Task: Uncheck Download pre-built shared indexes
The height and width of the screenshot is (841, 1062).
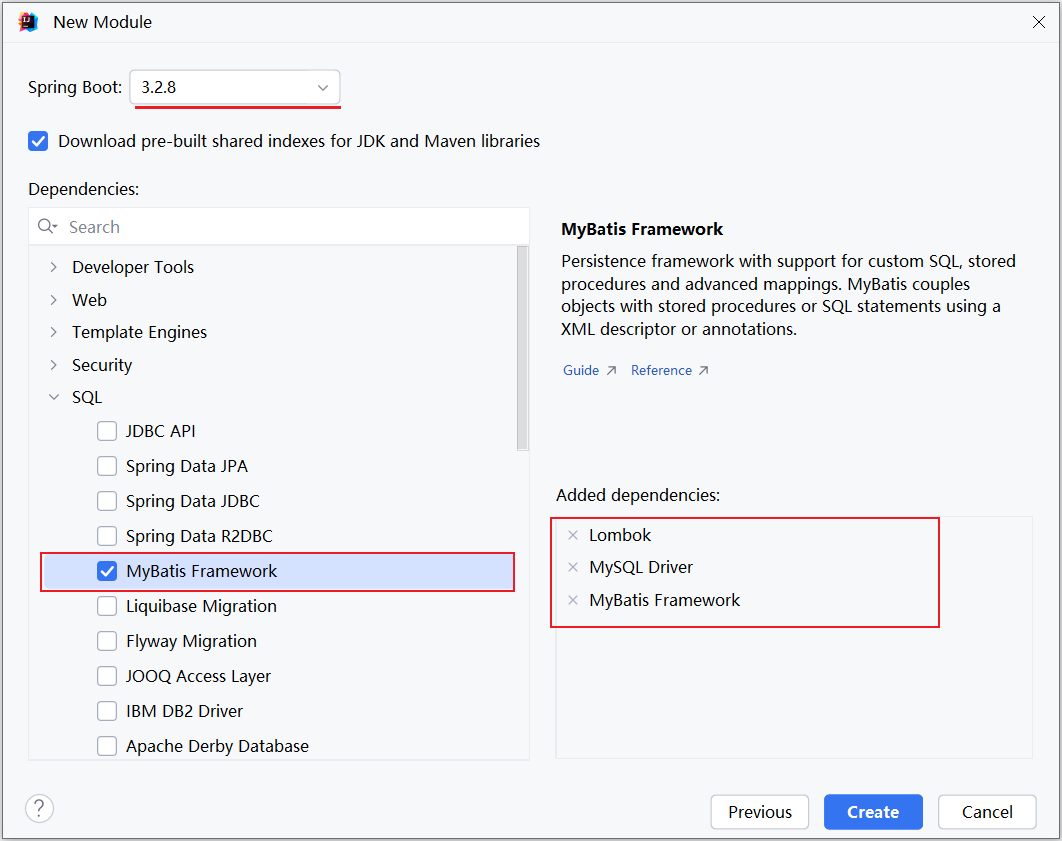Action: [37, 141]
